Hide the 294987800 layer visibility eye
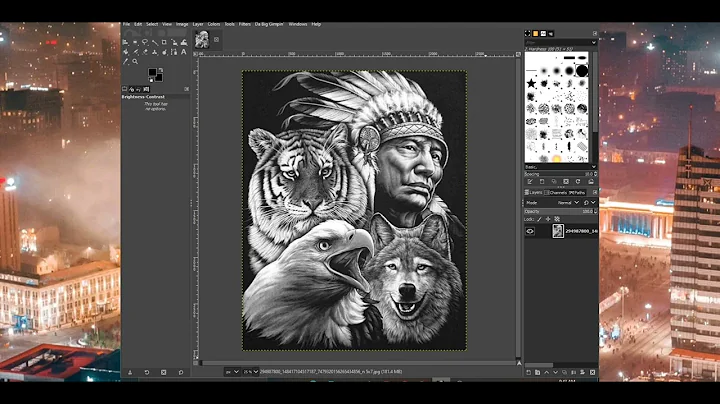 pyautogui.click(x=530, y=231)
